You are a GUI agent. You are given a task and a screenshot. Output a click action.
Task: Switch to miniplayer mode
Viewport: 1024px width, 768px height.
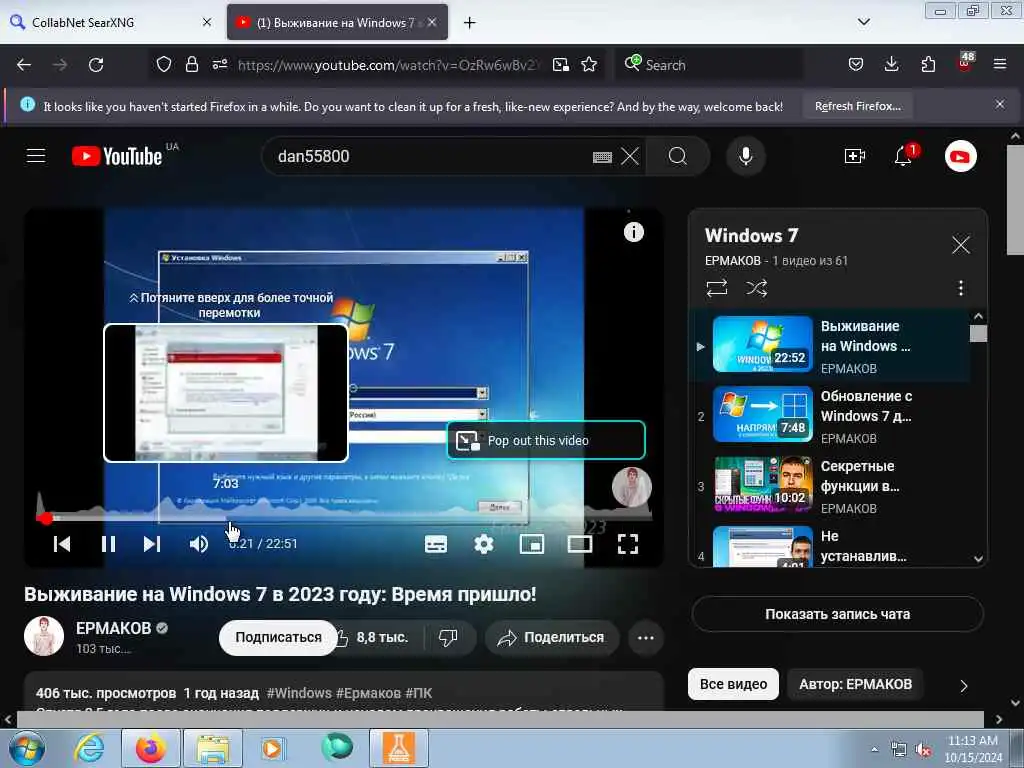532,544
